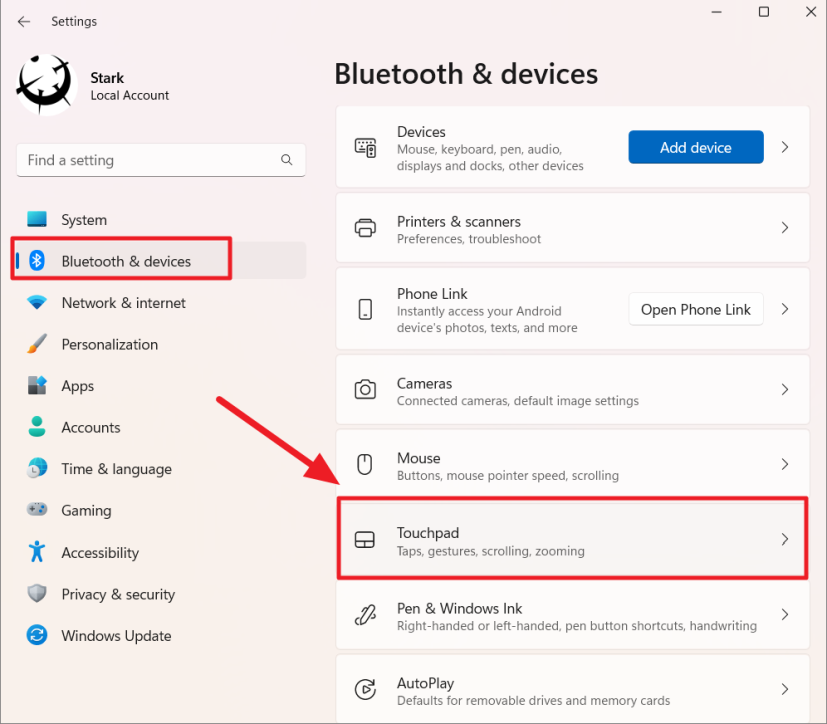The width and height of the screenshot is (827, 724).
Task: Click 'Local Account' text under Stark
Action: click(130, 95)
